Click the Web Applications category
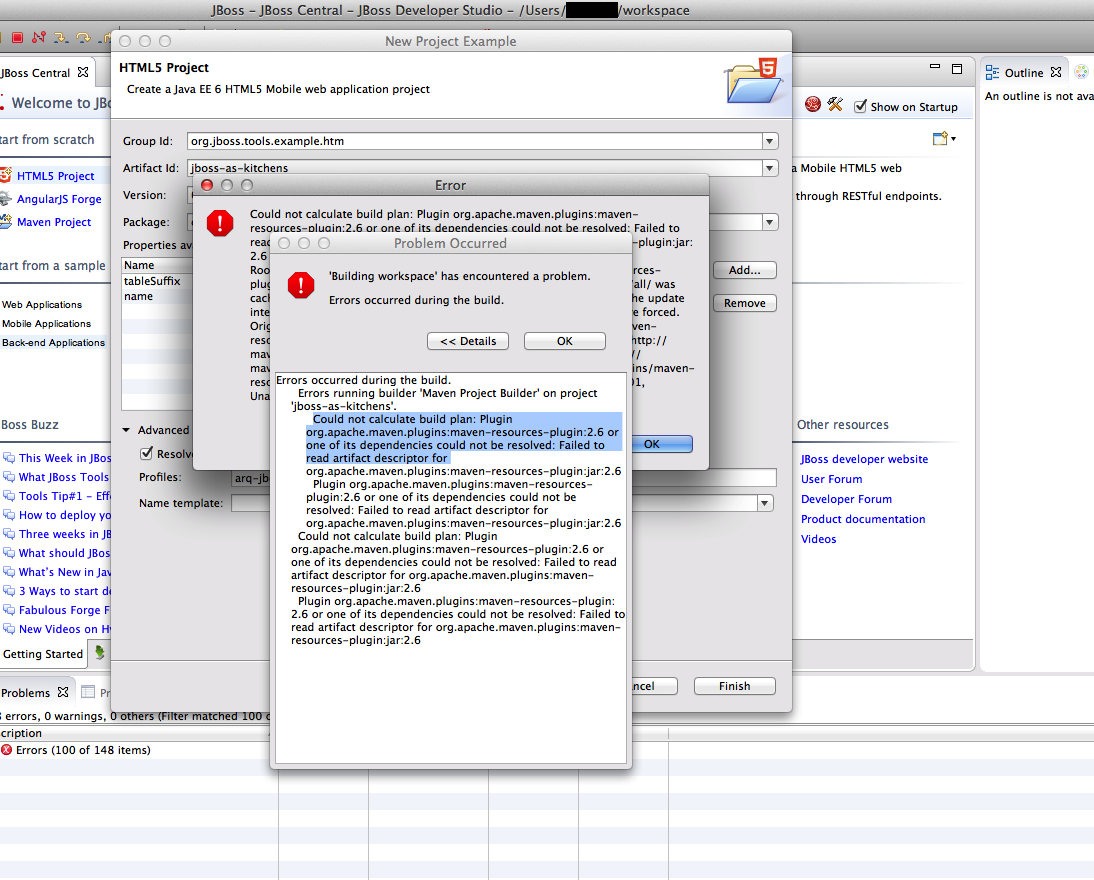Screen dimensions: 1094x880 tap(42, 305)
